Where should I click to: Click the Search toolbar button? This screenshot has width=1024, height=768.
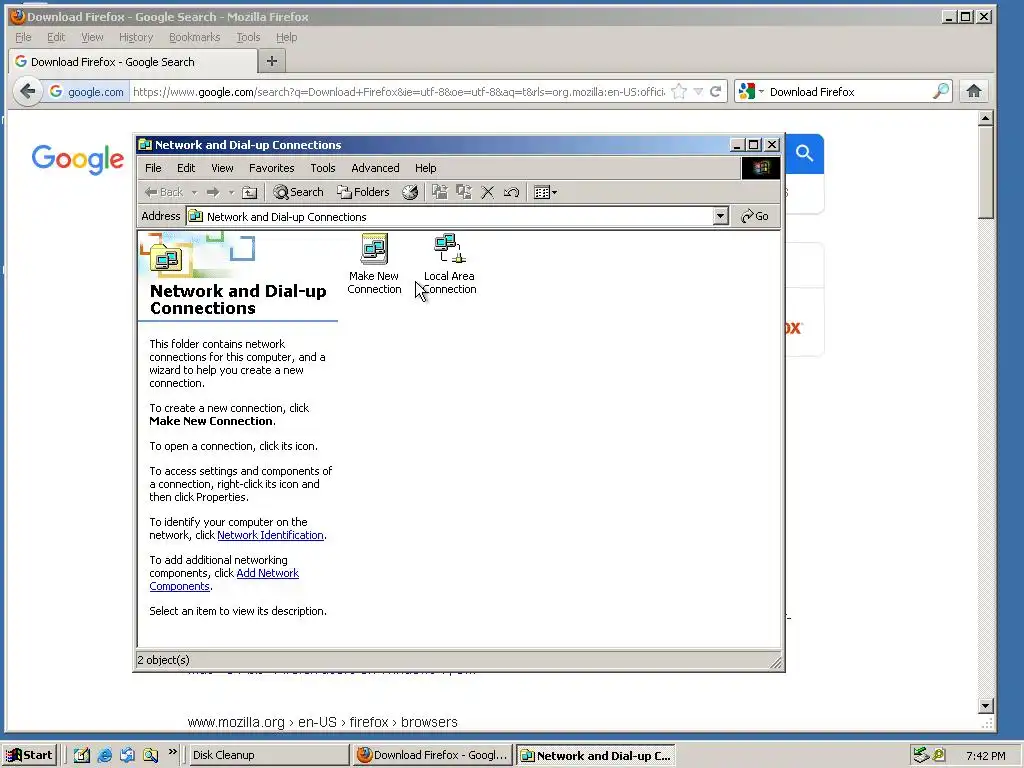click(298, 192)
